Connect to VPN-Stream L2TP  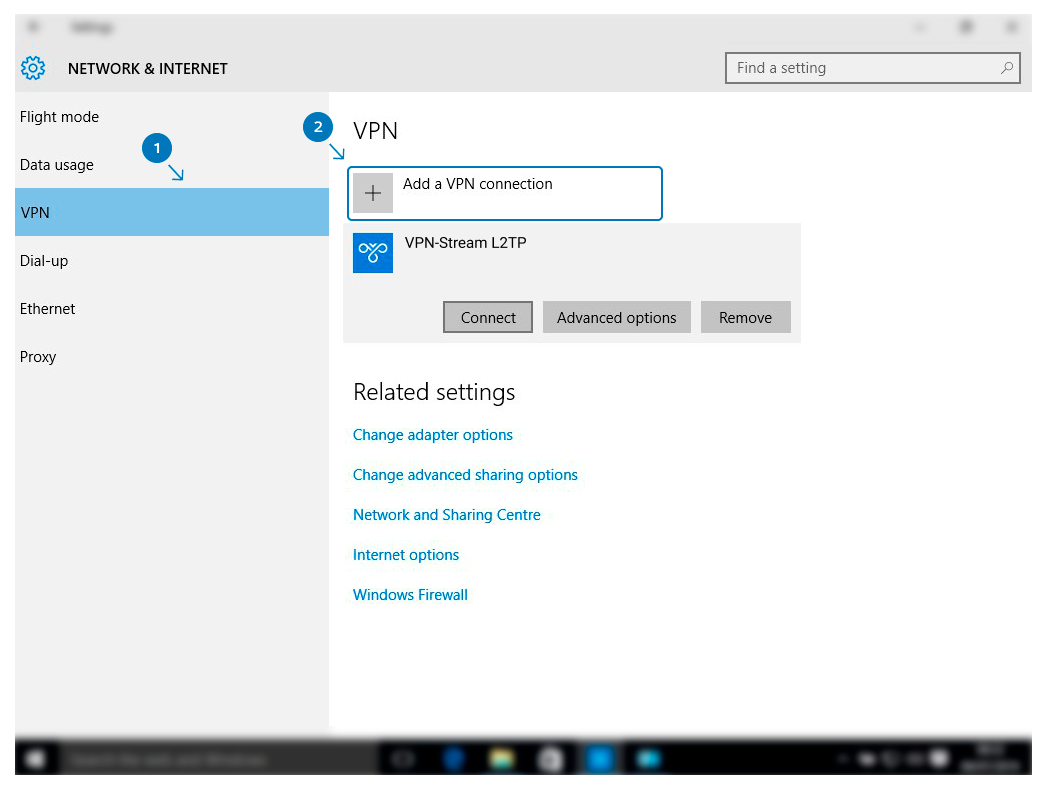tap(488, 317)
